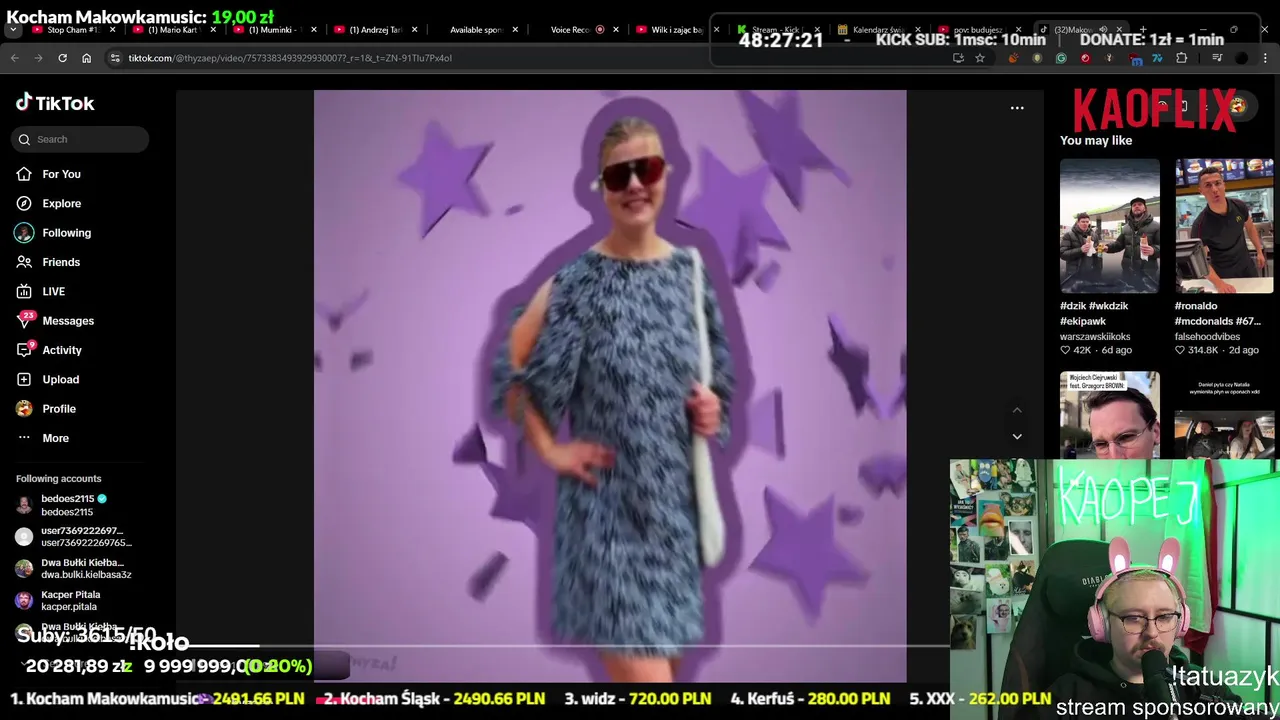This screenshot has height=720, width=1280.
Task: Click the browser Back arrow
Action: tap(14, 58)
